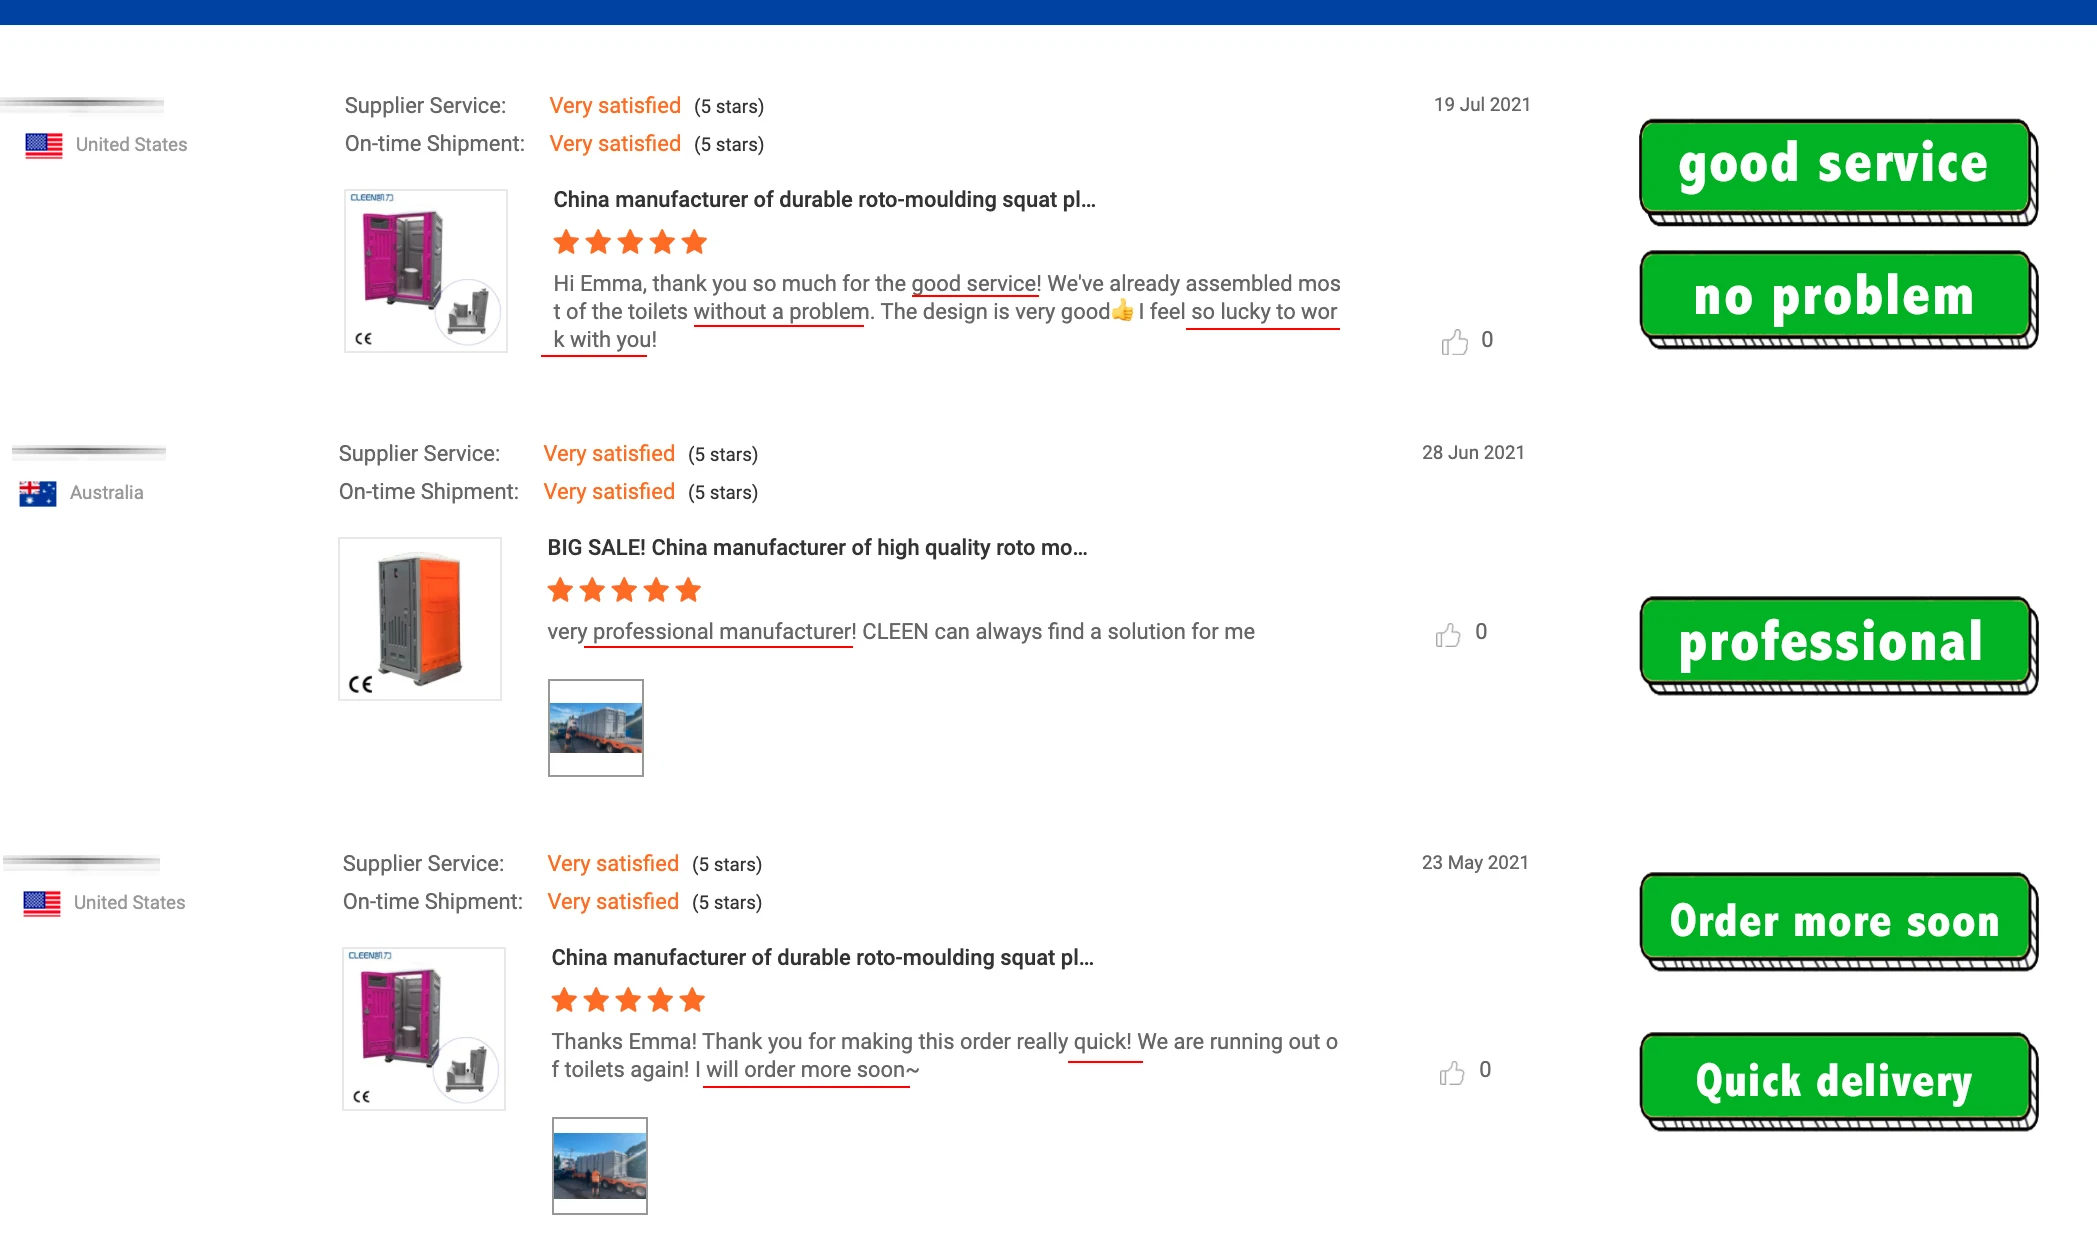Viewport: 2097px width, 1240px height.
Task: Open the orange portable toilet product image
Action: pyautogui.click(x=420, y=619)
